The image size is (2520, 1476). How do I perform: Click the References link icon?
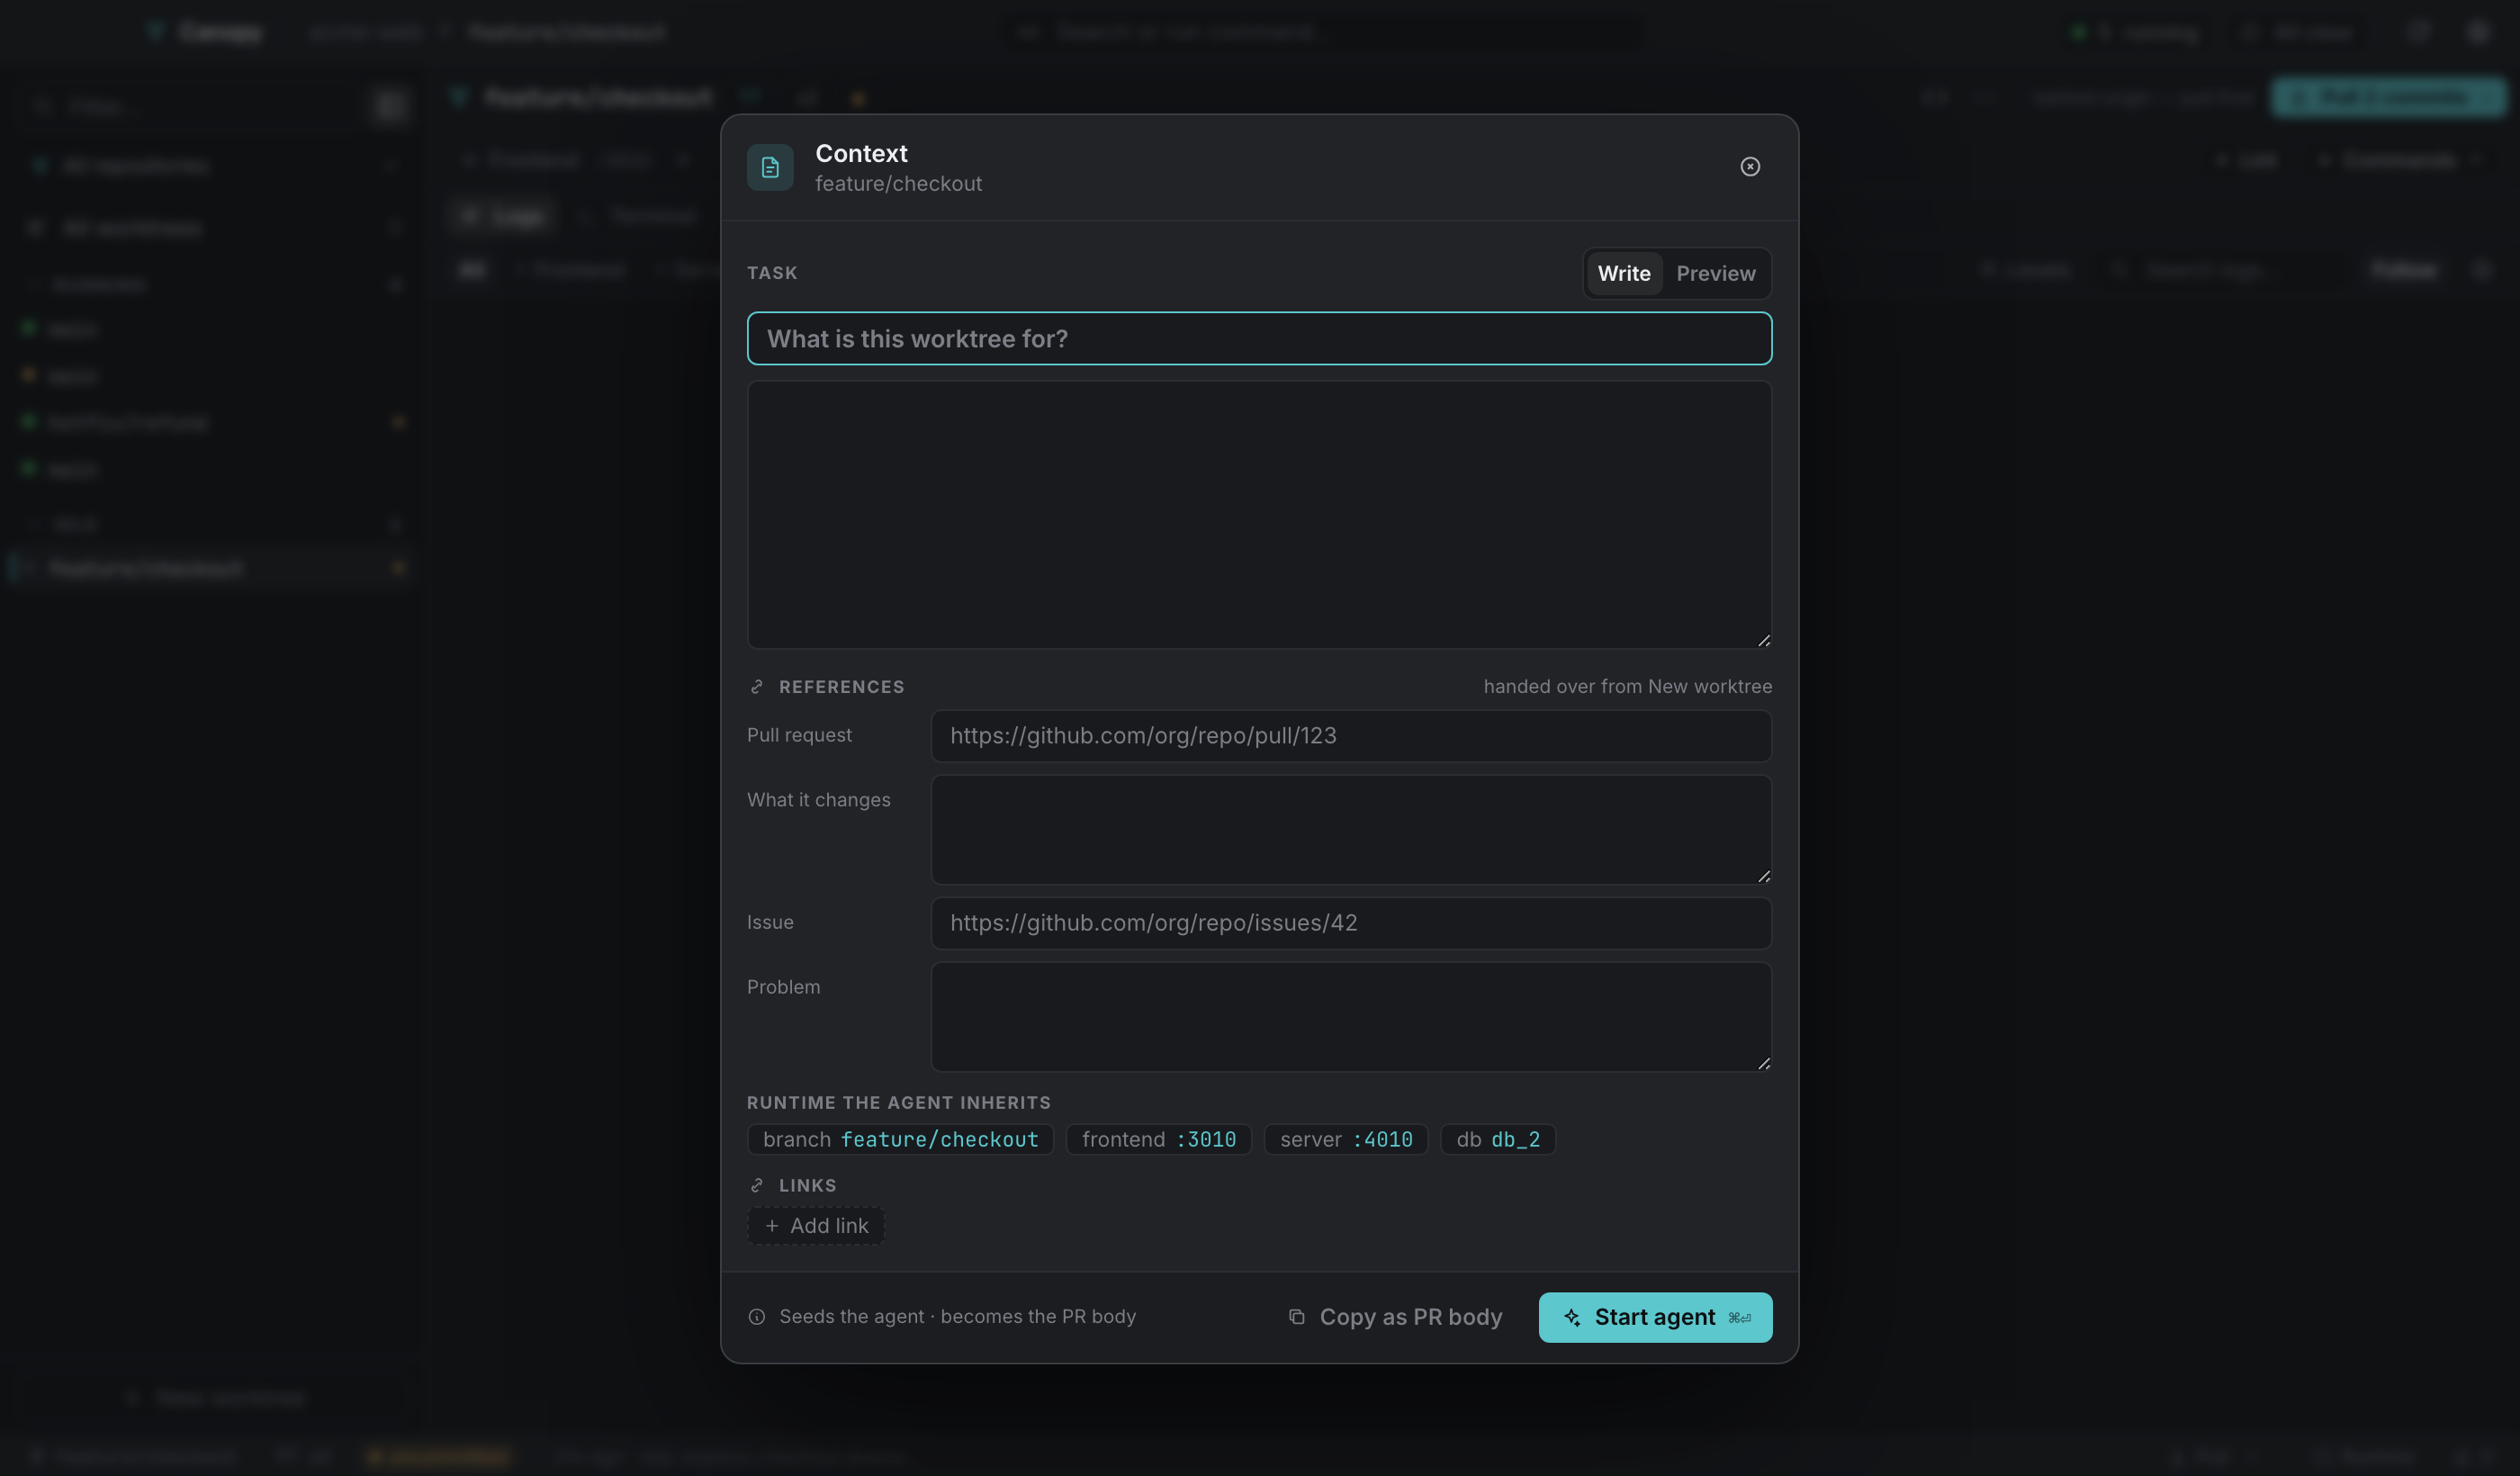coord(757,687)
